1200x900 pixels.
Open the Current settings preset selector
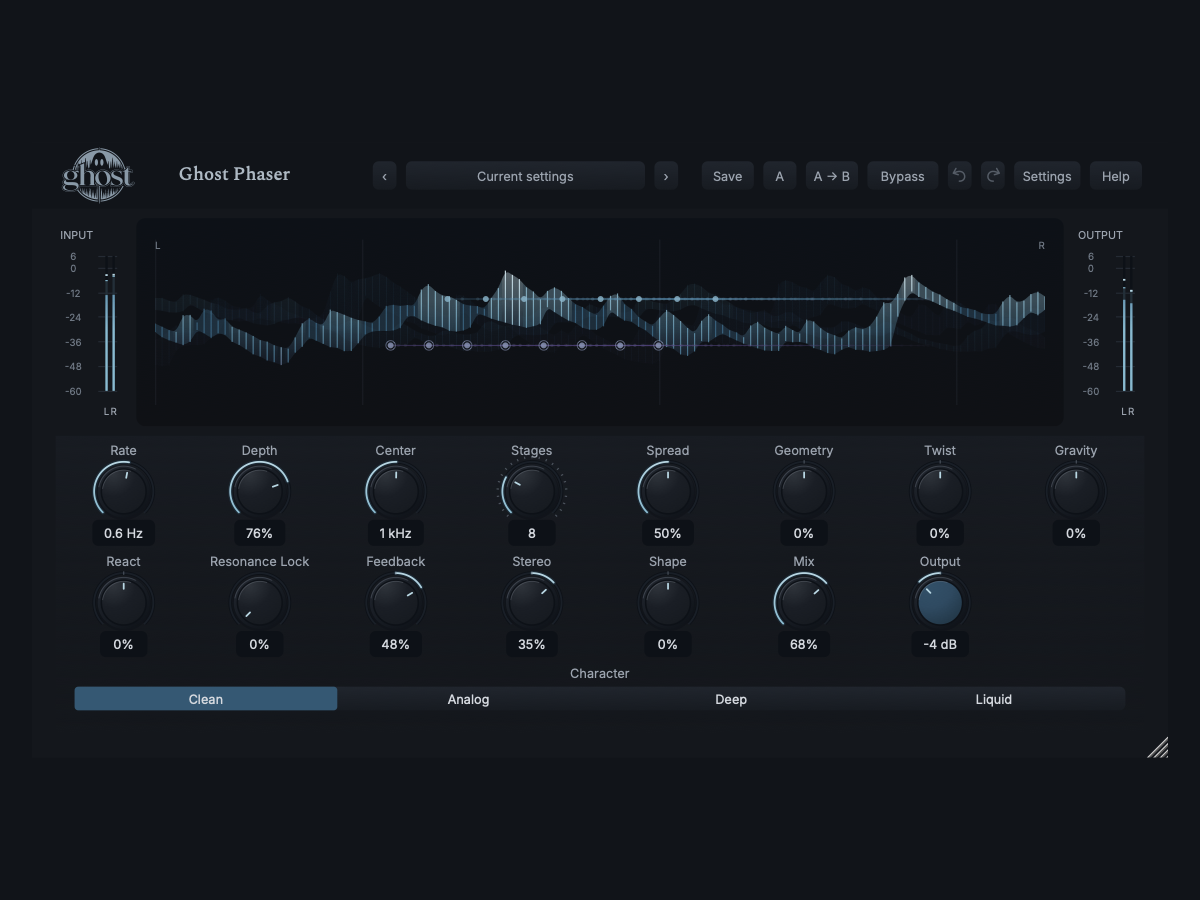[525, 176]
